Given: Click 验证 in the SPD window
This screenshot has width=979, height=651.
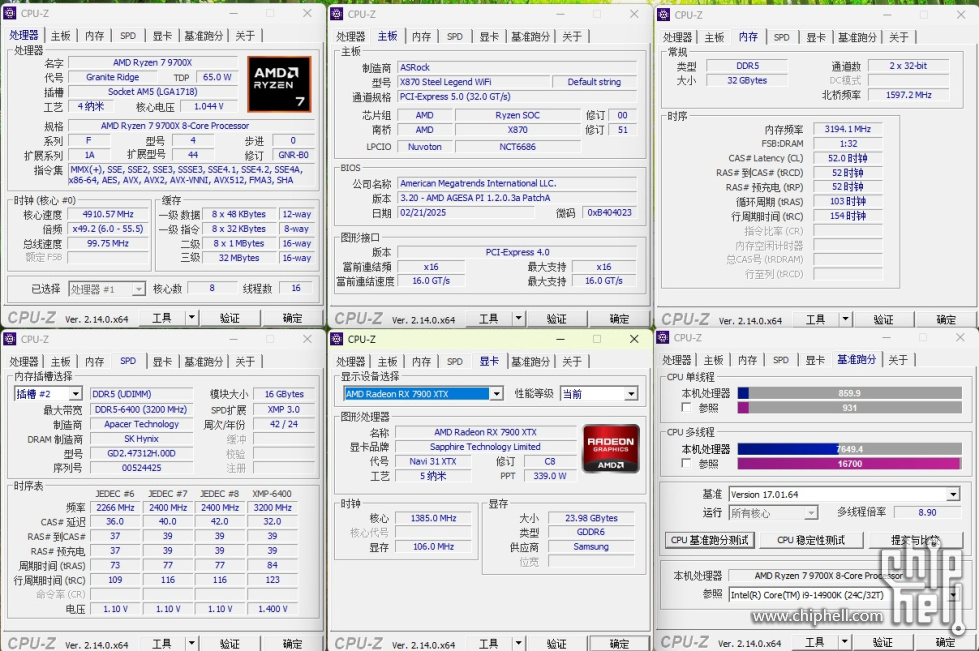Looking at the screenshot, I should [x=230, y=644].
